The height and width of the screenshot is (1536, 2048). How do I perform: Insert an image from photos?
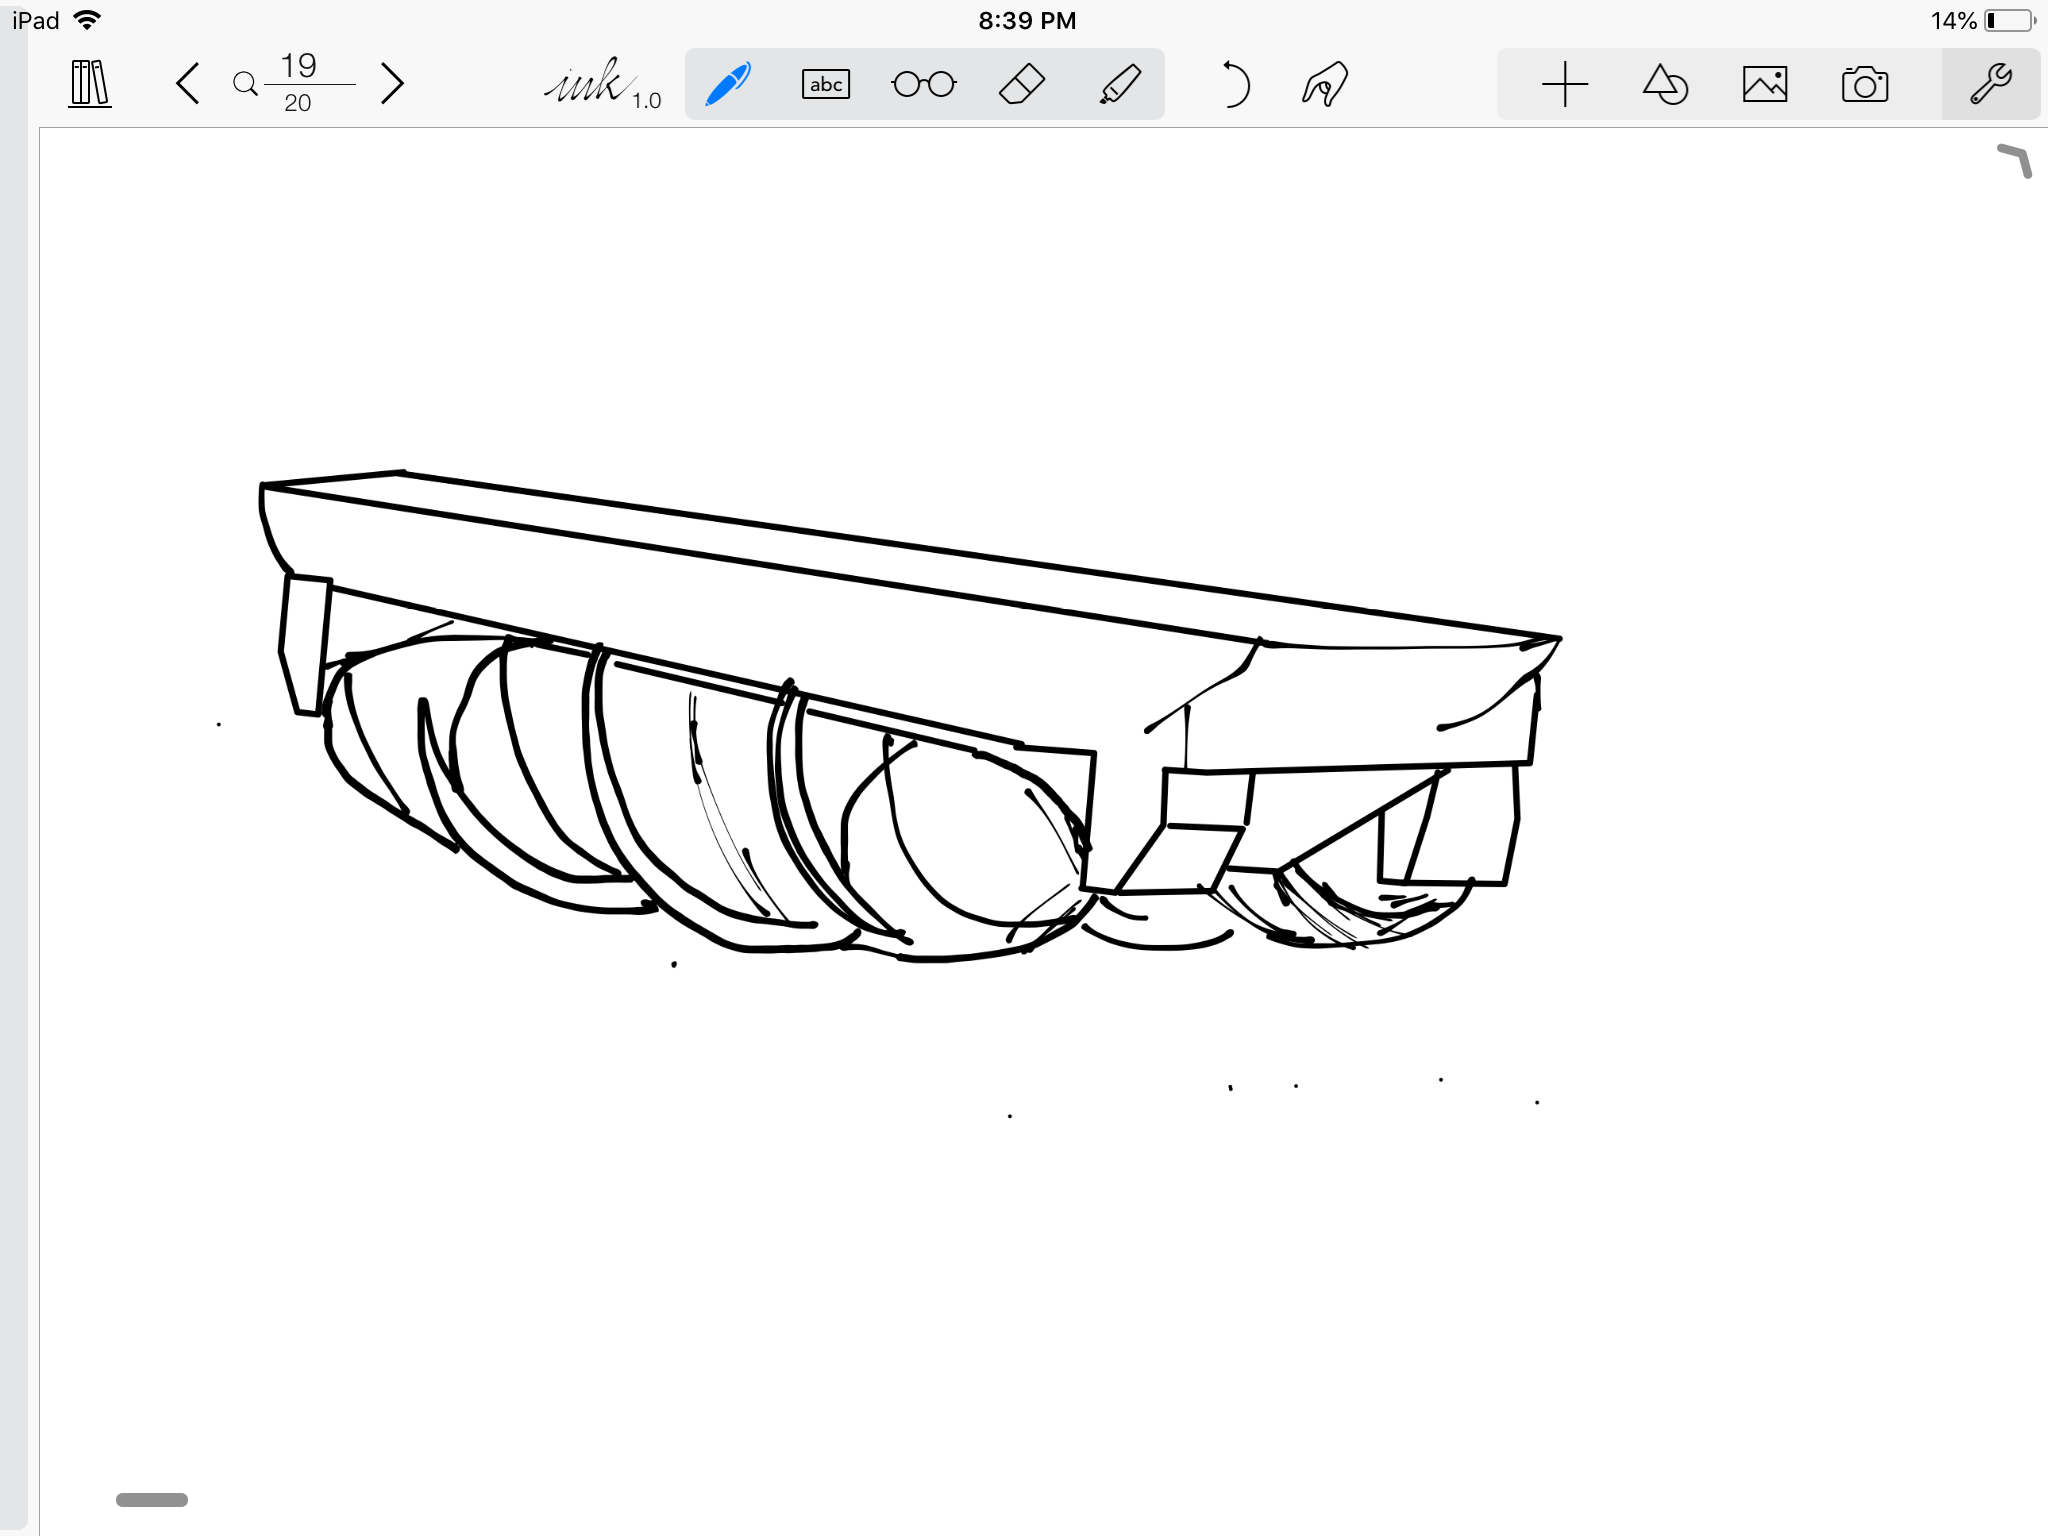pyautogui.click(x=1765, y=84)
